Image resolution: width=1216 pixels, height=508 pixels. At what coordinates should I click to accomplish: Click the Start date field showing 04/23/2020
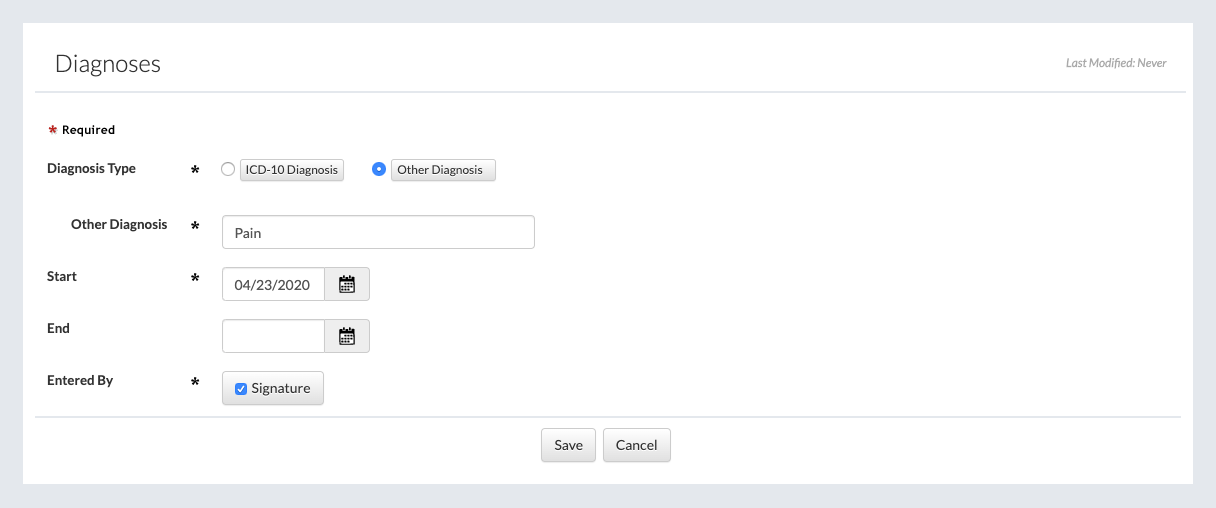click(273, 284)
